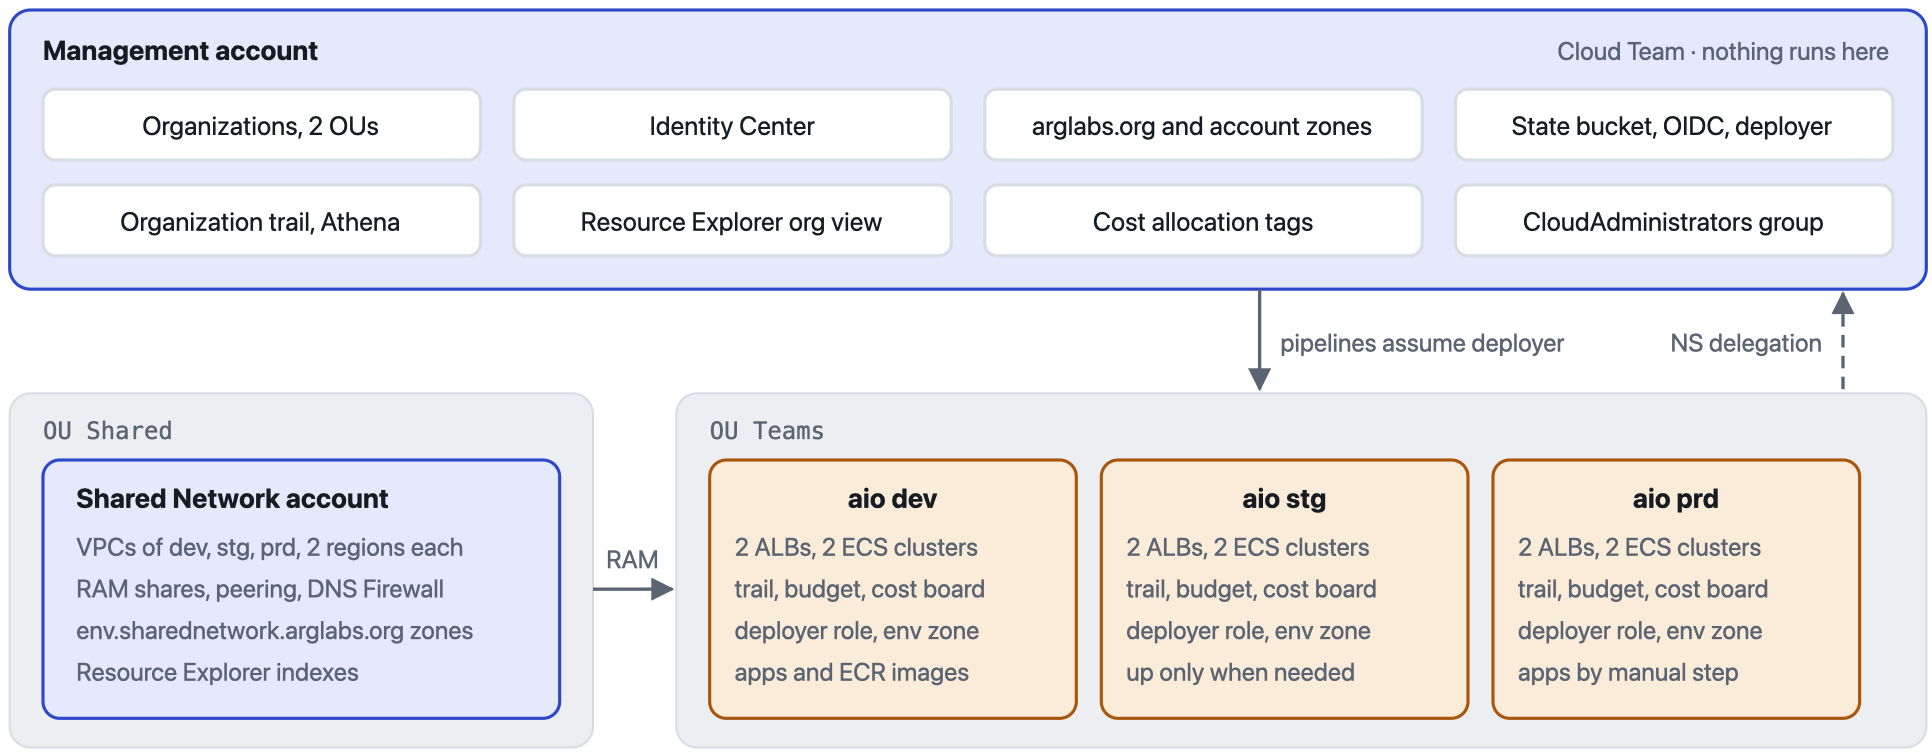Click the "NS delegation" label
The image size is (1932, 756).
point(1745,343)
